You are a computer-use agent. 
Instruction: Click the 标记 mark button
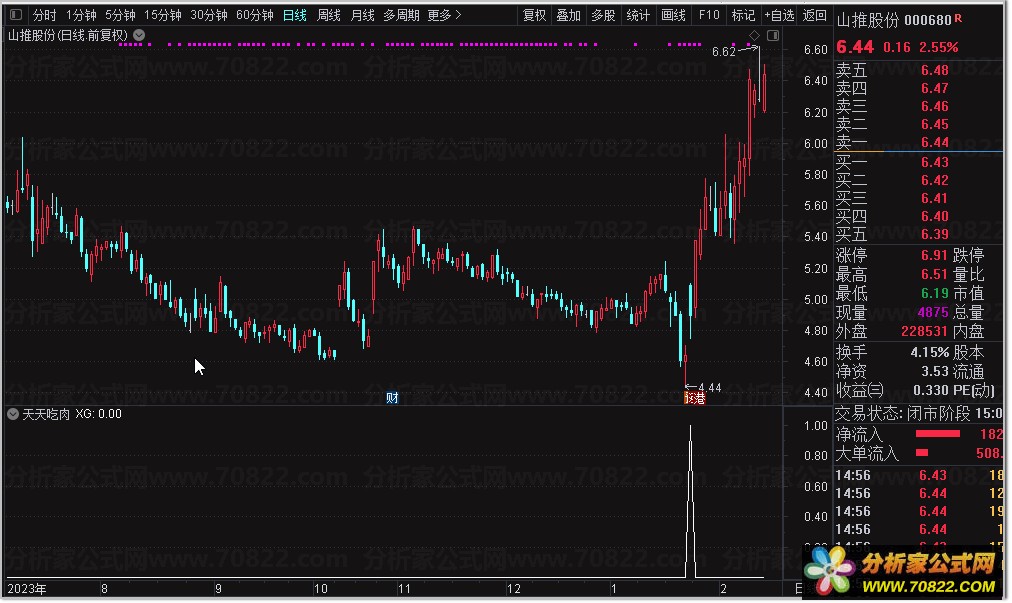743,15
